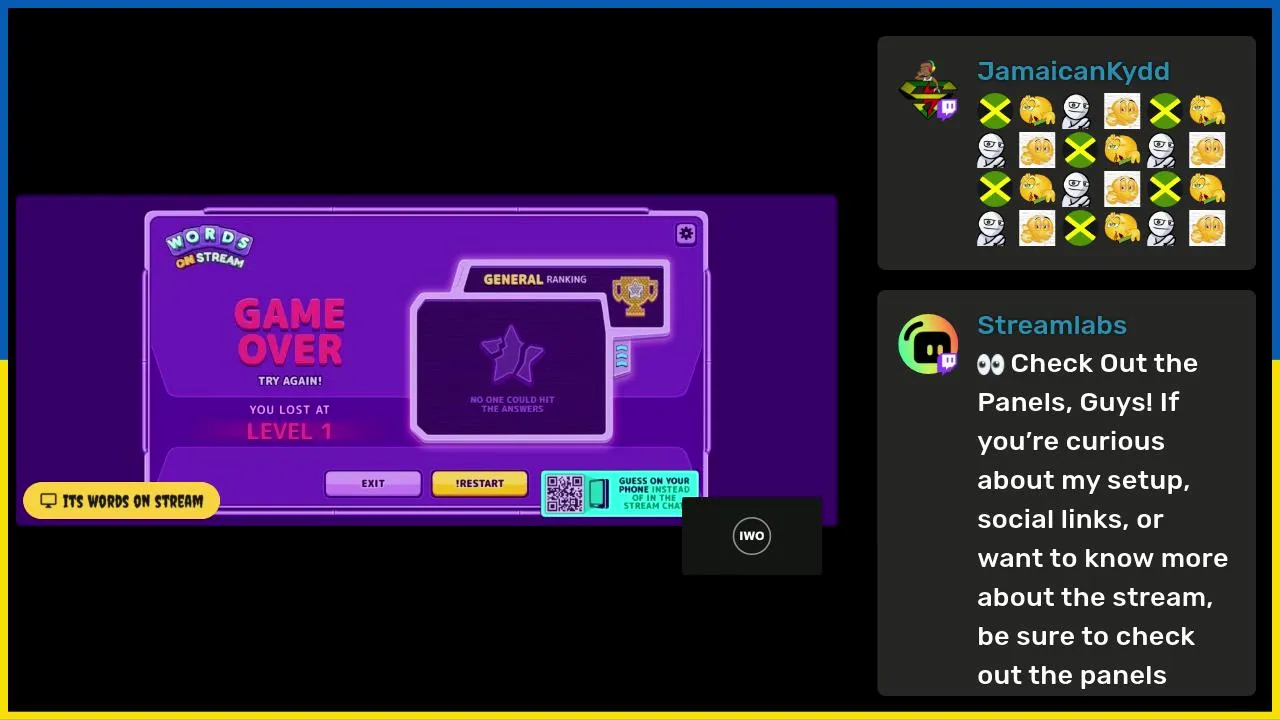This screenshot has width=1280, height=720.
Task: Click the EXIT button
Action: point(373,484)
